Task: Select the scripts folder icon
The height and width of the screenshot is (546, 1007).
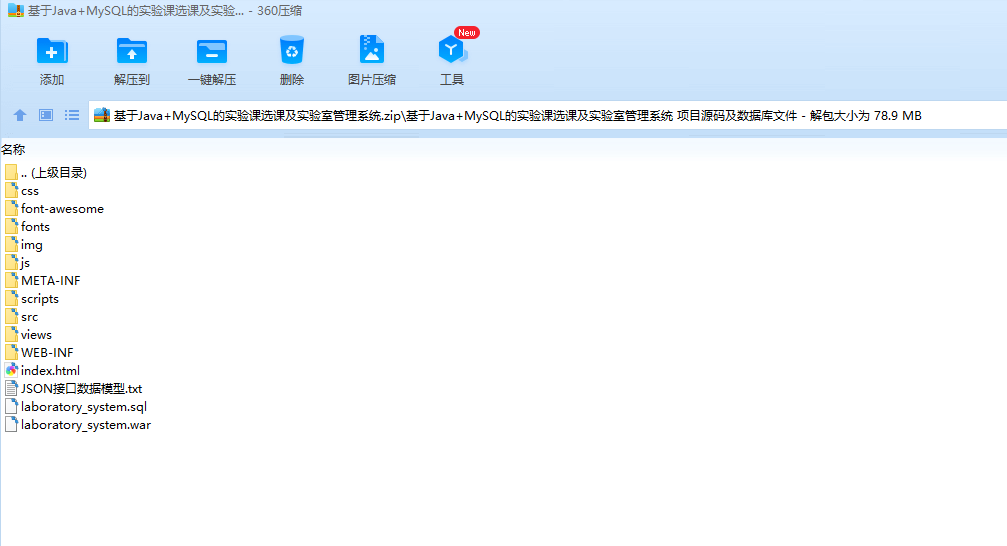Action: [11, 298]
